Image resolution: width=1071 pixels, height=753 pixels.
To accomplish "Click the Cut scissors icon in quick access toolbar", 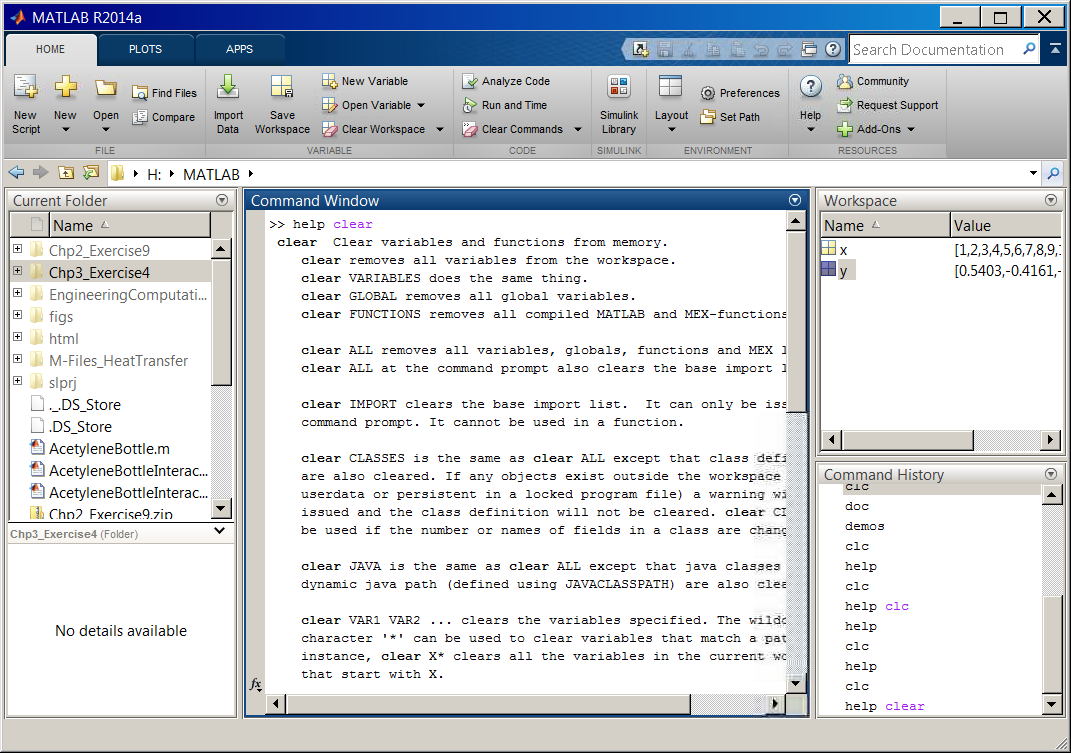I will (688, 49).
